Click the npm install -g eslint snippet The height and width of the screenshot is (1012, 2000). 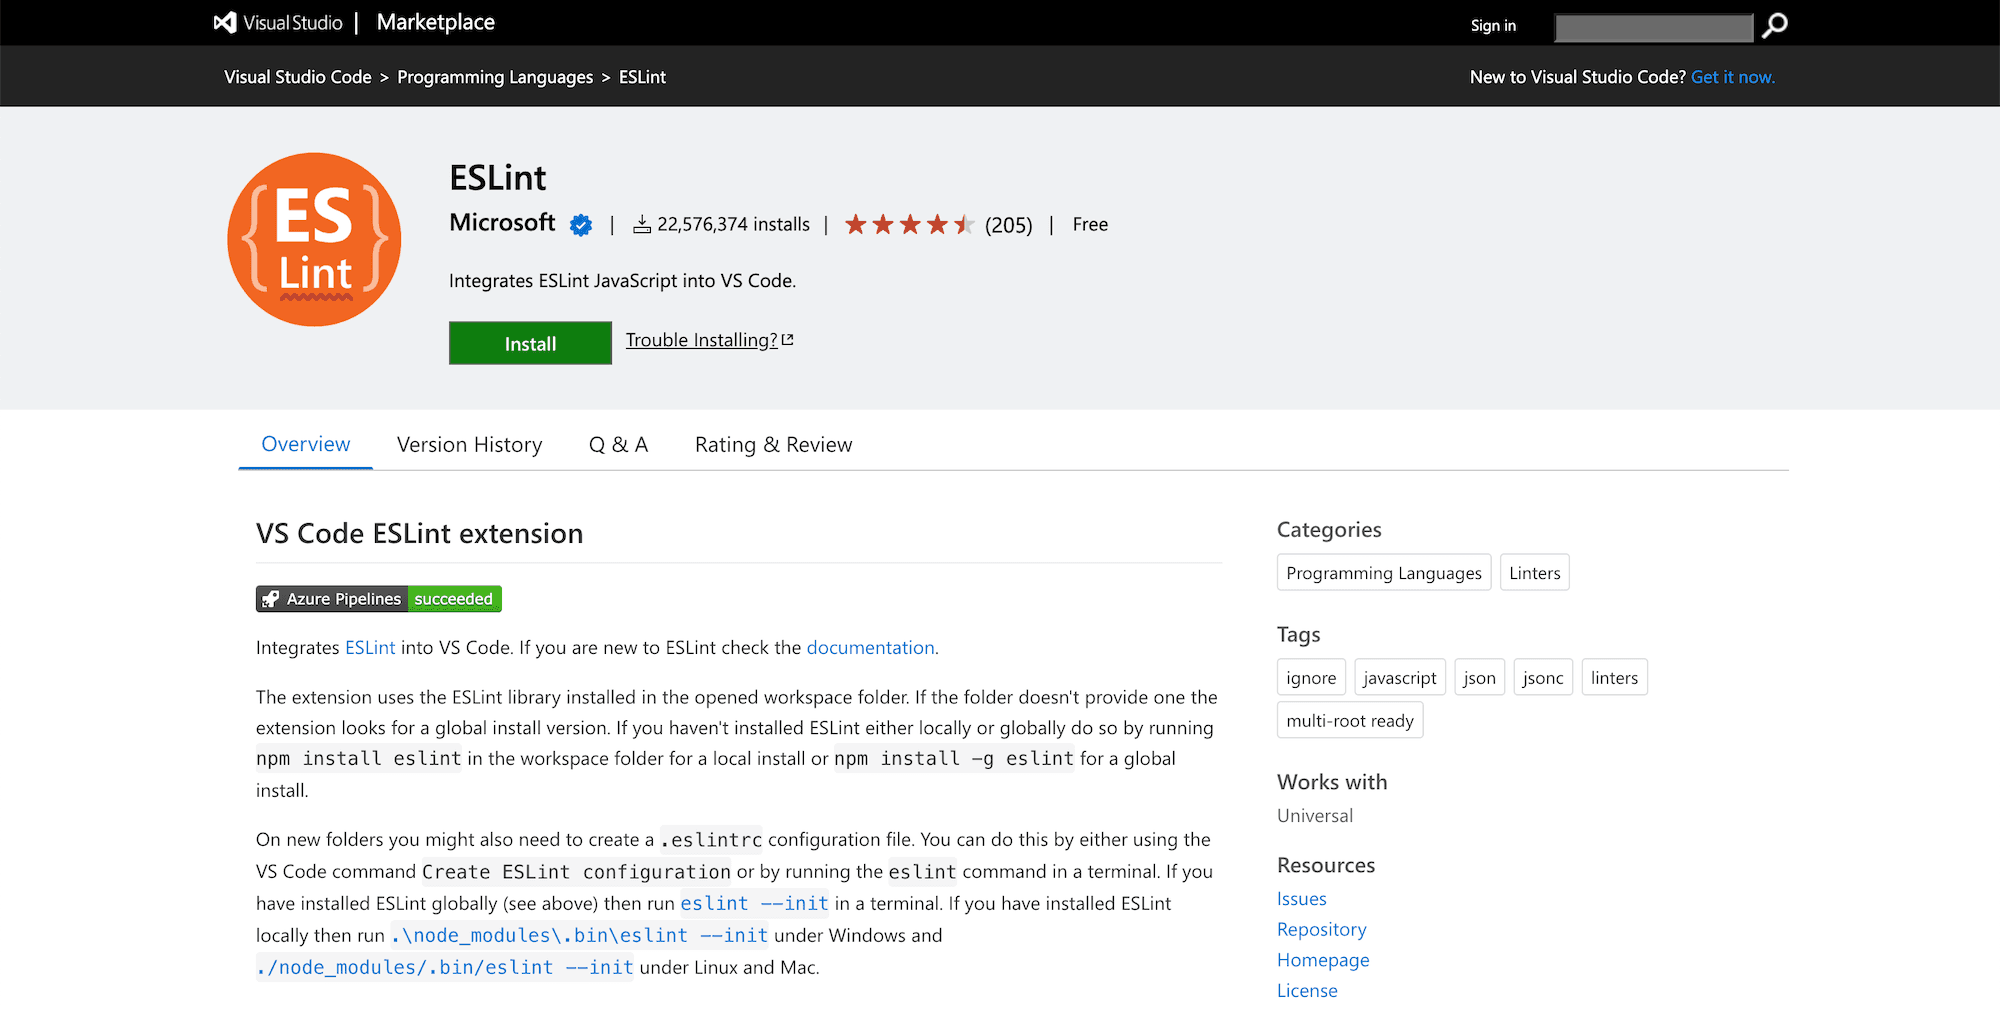[954, 759]
